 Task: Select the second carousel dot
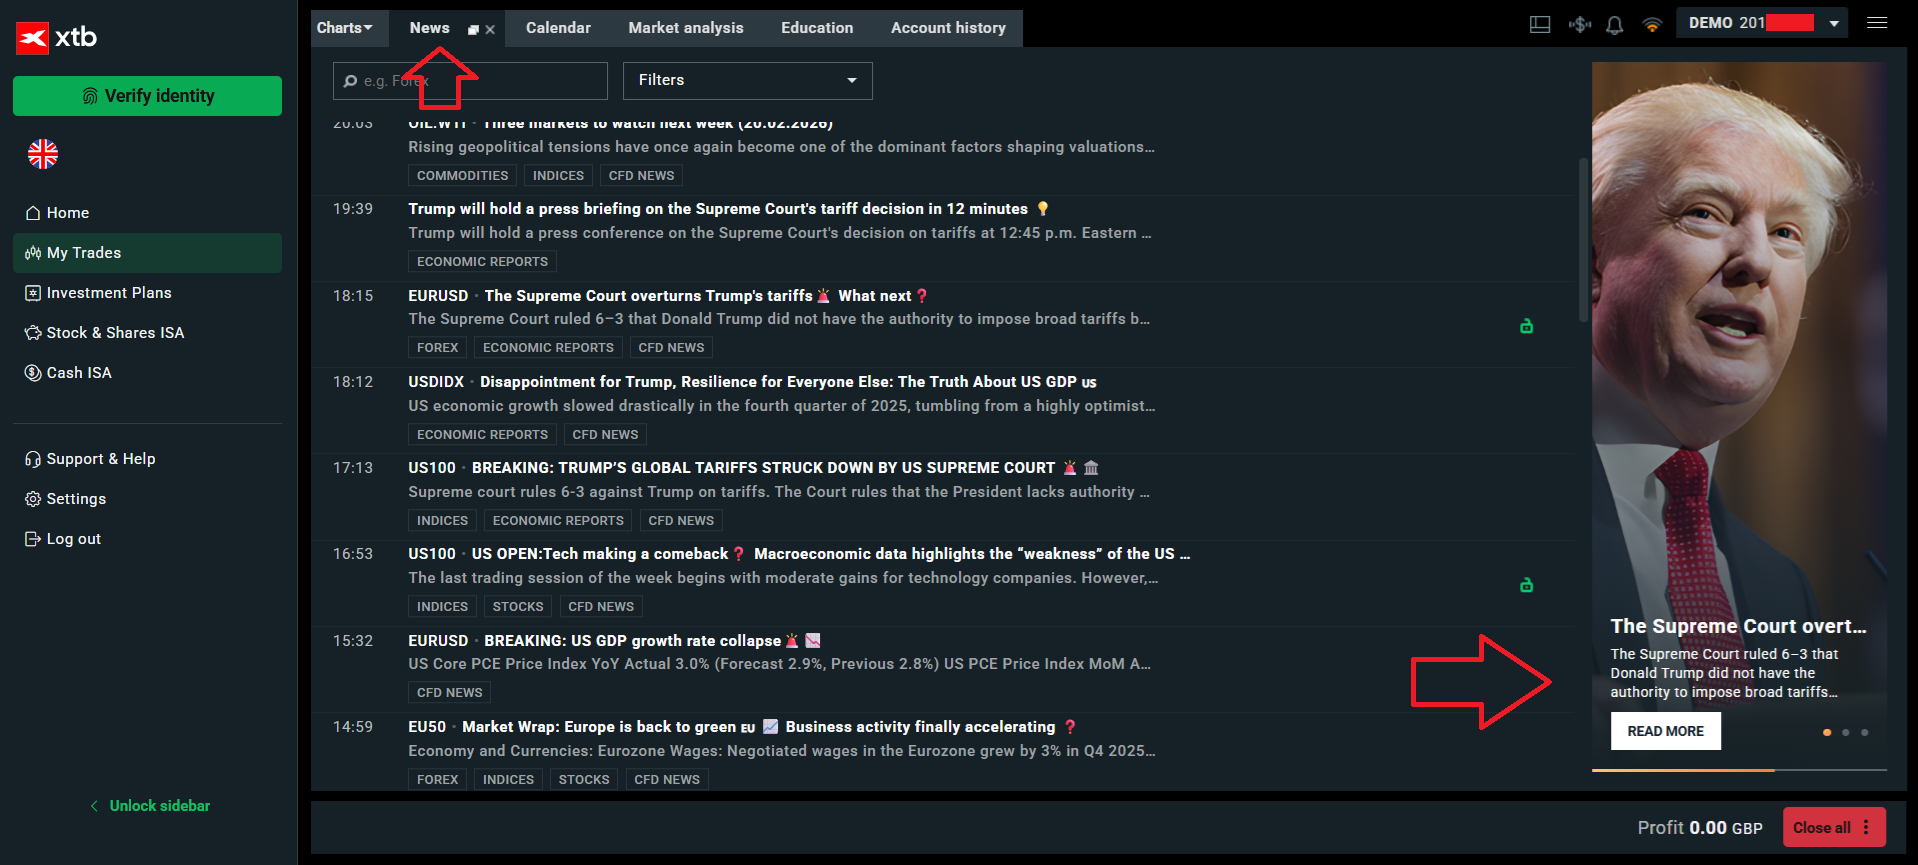click(x=1846, y=732)
